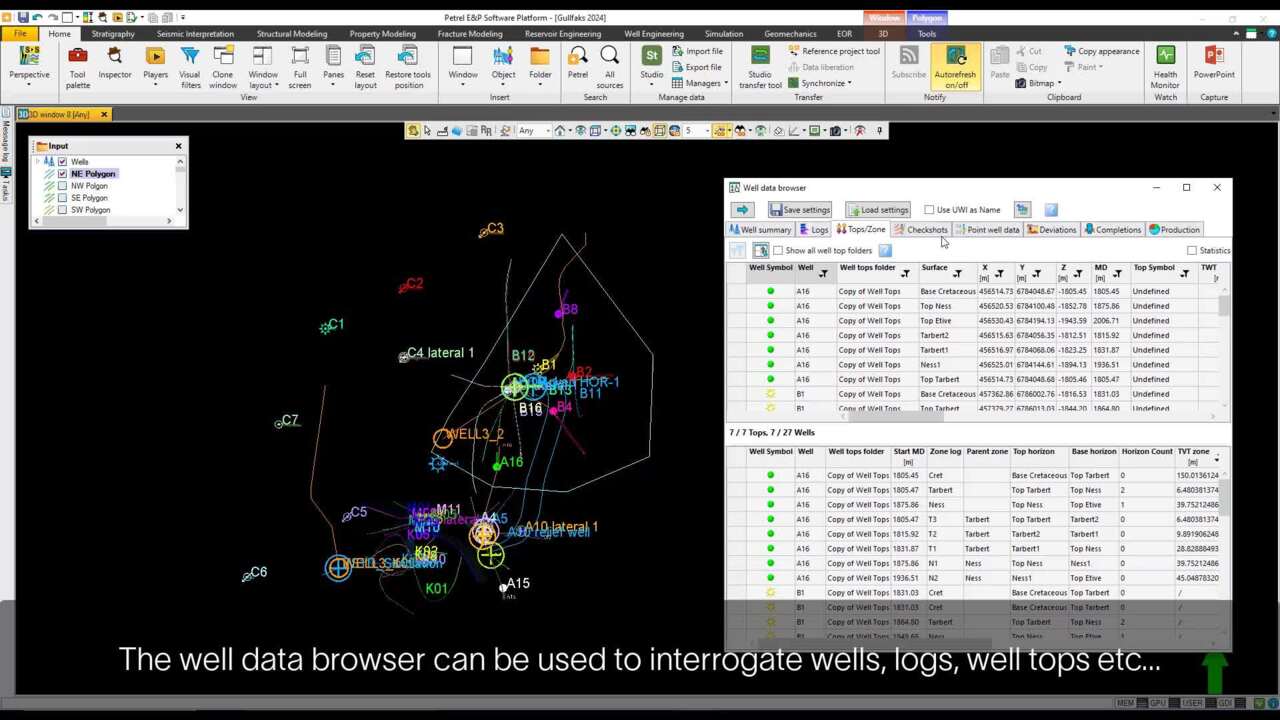The image size is (1280, 720).
Task: Close the Input pane
Action: point(179,147)
